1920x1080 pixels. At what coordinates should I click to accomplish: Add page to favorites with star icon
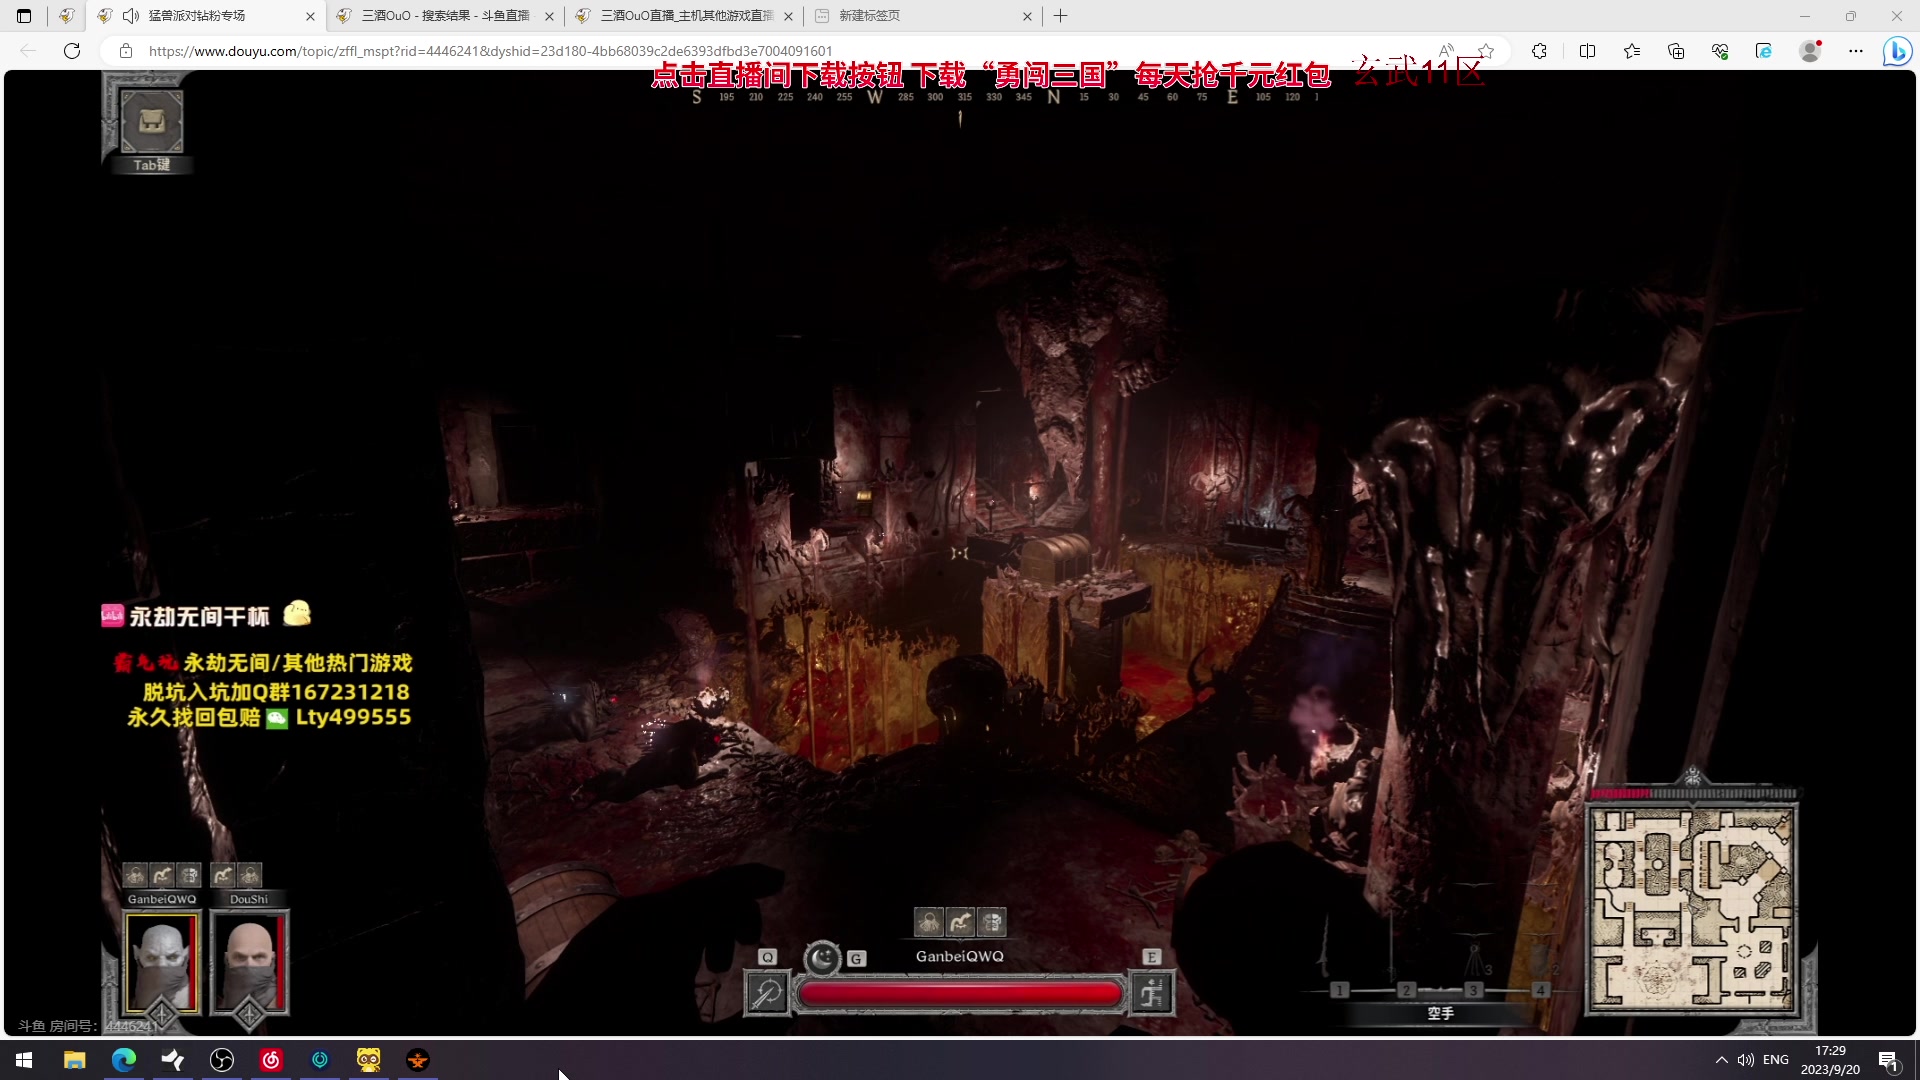(1486, 51)
